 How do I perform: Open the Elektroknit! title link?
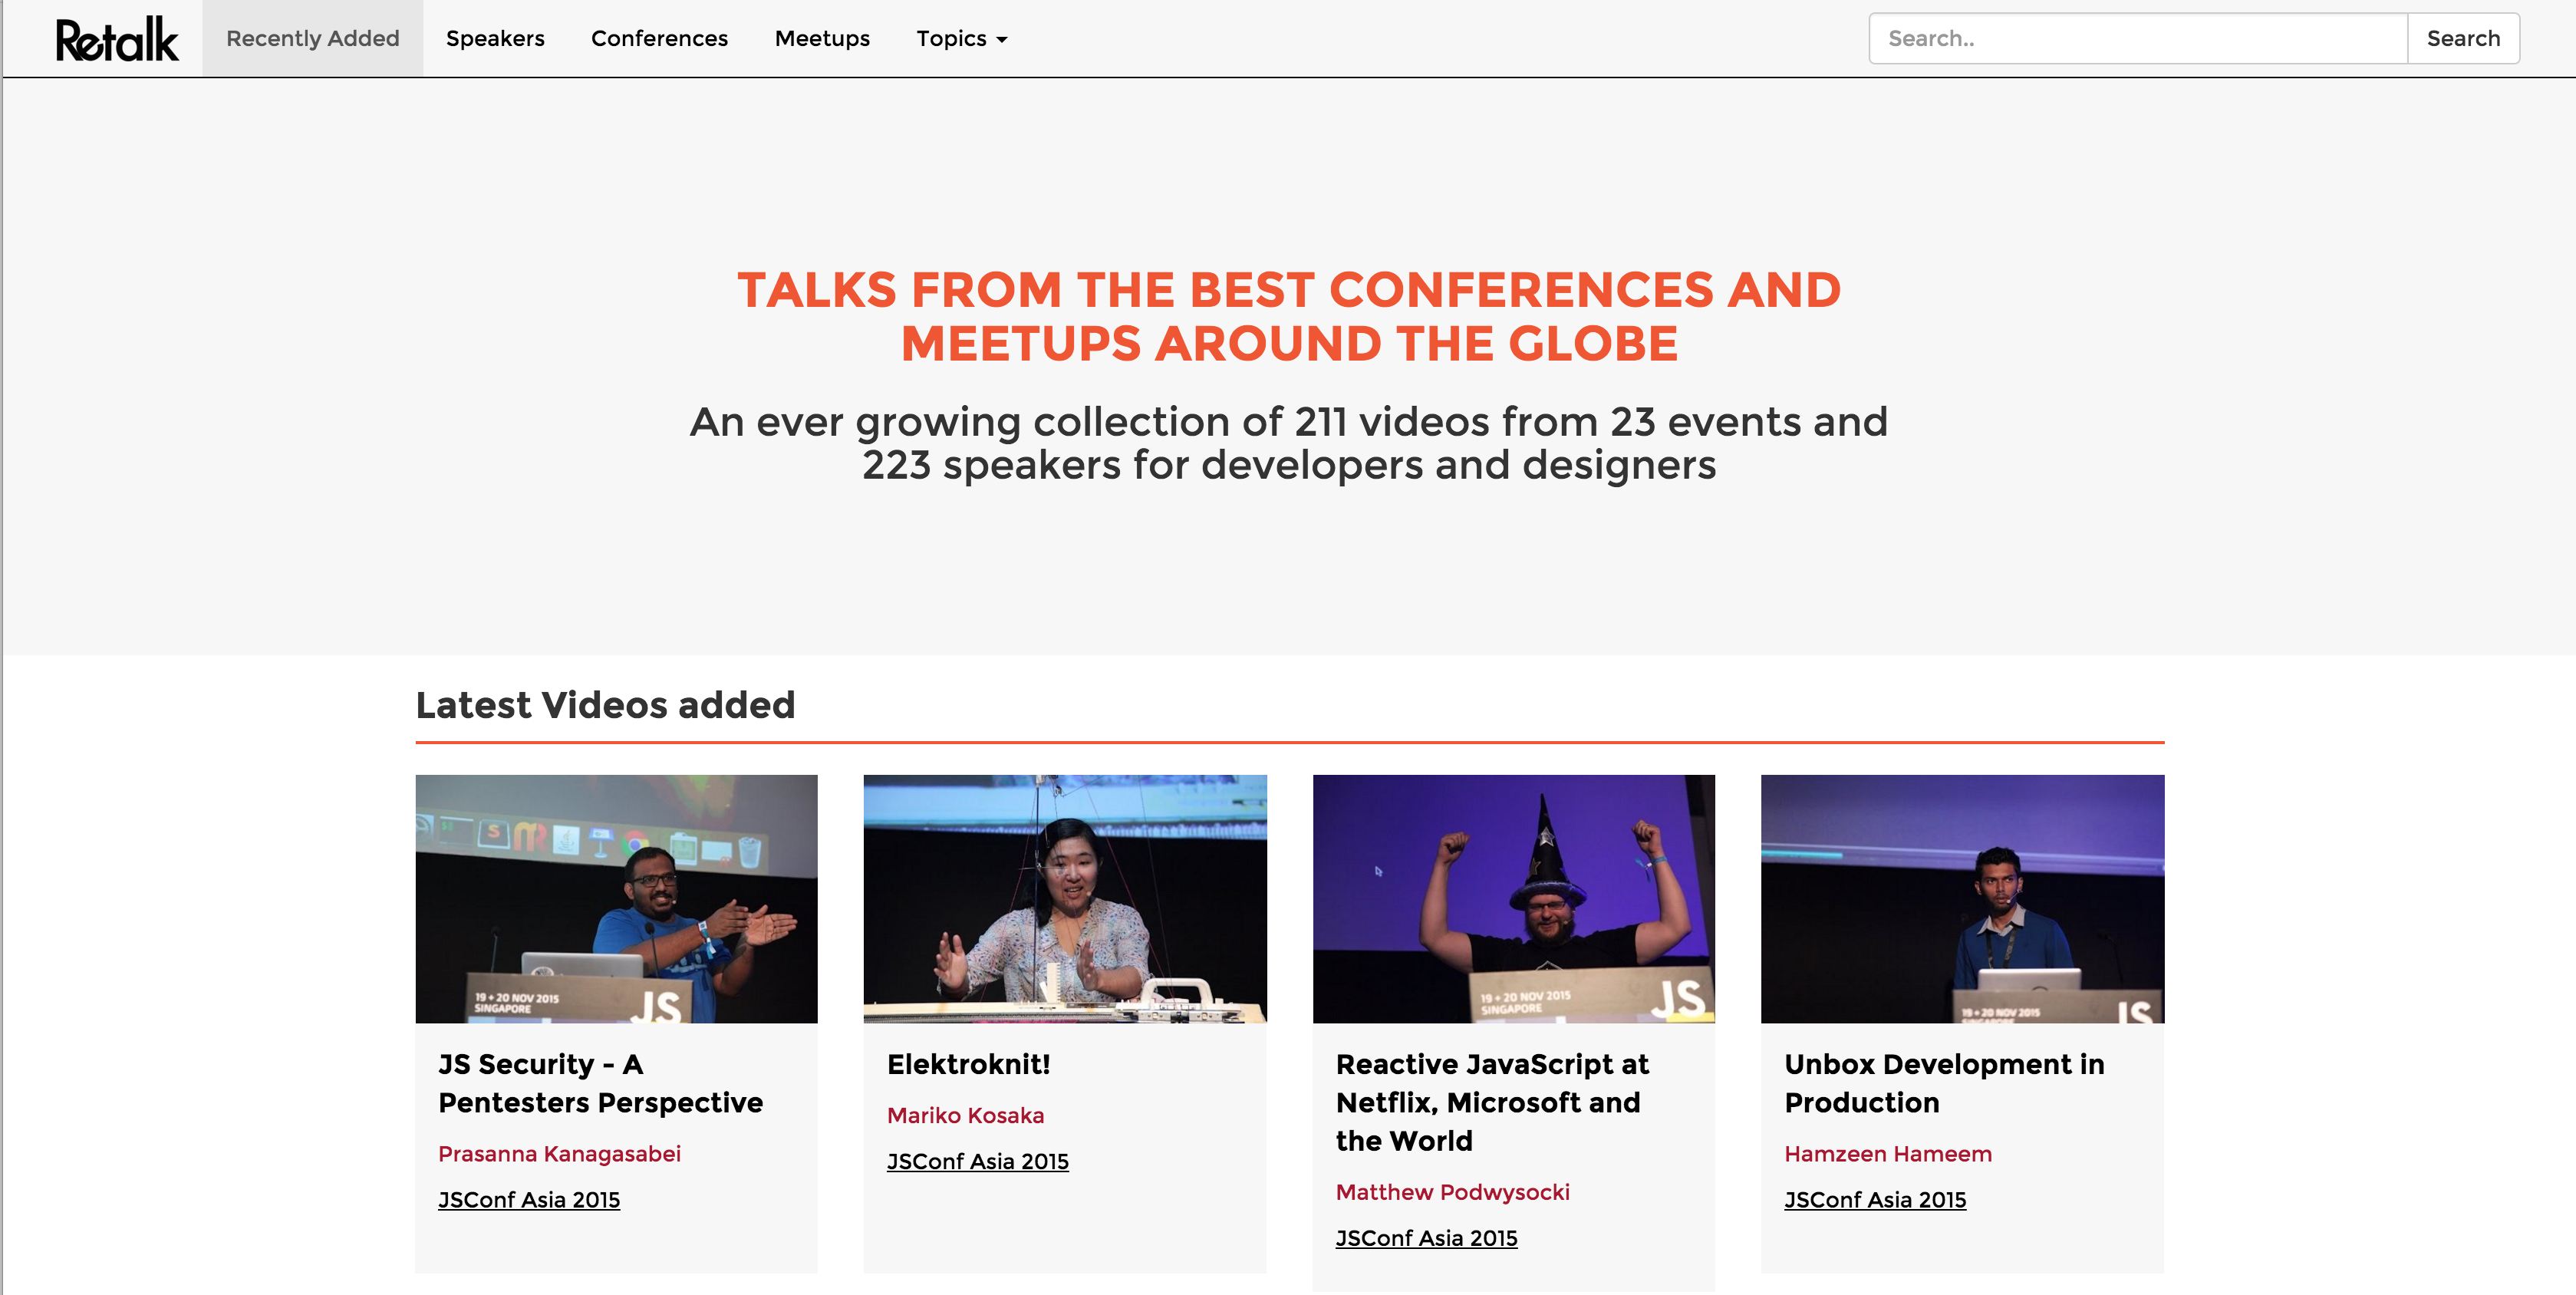pyautogui.click(x=968, y=1064)
